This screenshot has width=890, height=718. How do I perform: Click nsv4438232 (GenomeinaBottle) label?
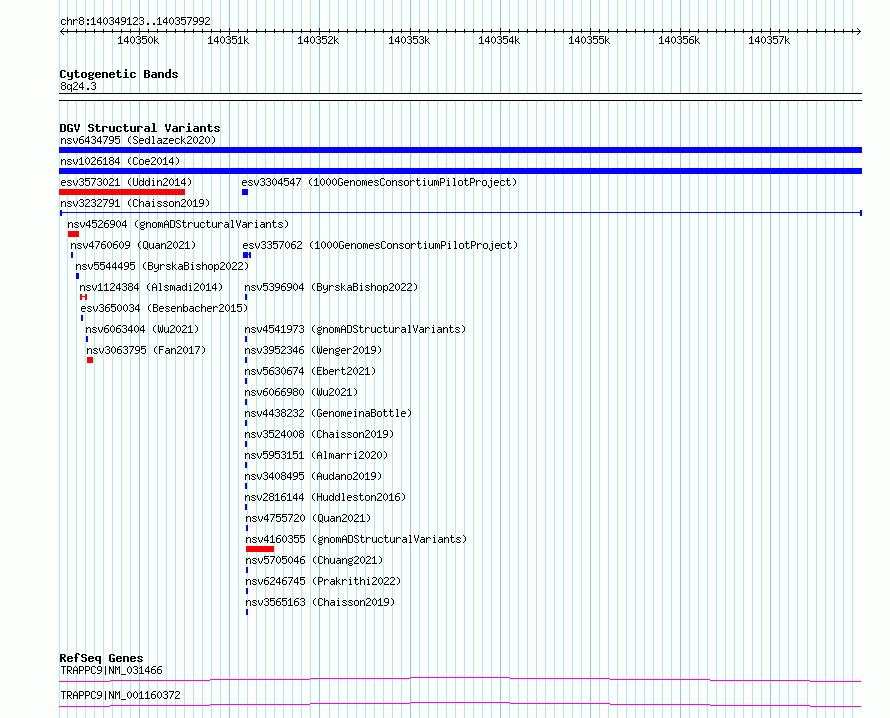click(x=328, y=413)
